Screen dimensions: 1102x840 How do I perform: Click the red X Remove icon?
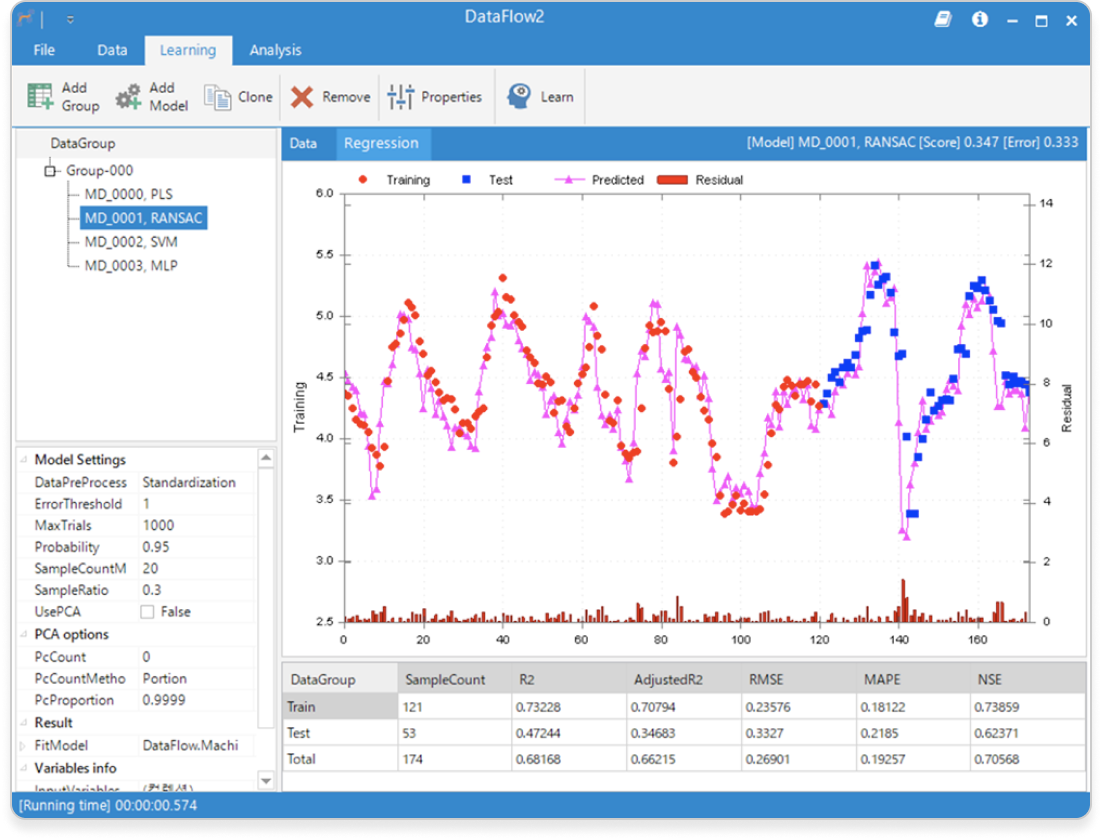[x=302, y=97]
